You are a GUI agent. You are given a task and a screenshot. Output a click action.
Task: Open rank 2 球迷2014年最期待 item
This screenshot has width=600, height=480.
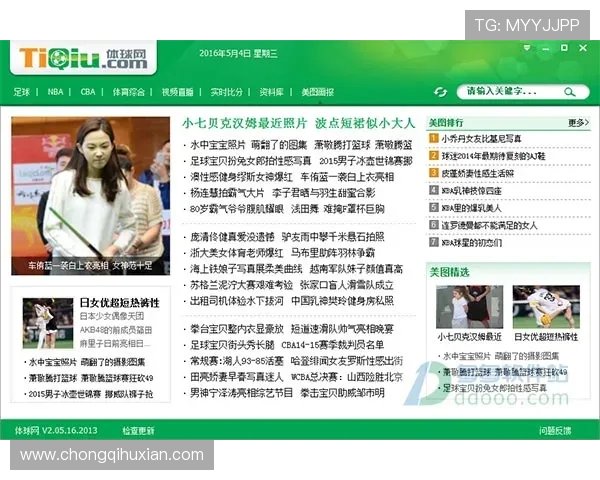pyautogui.click(x=493, y=156)
